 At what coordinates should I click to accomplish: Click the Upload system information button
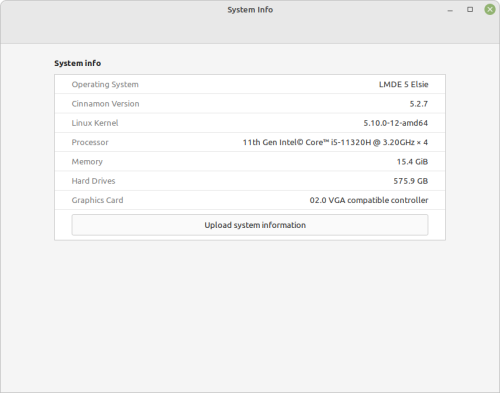pos(250,225)
